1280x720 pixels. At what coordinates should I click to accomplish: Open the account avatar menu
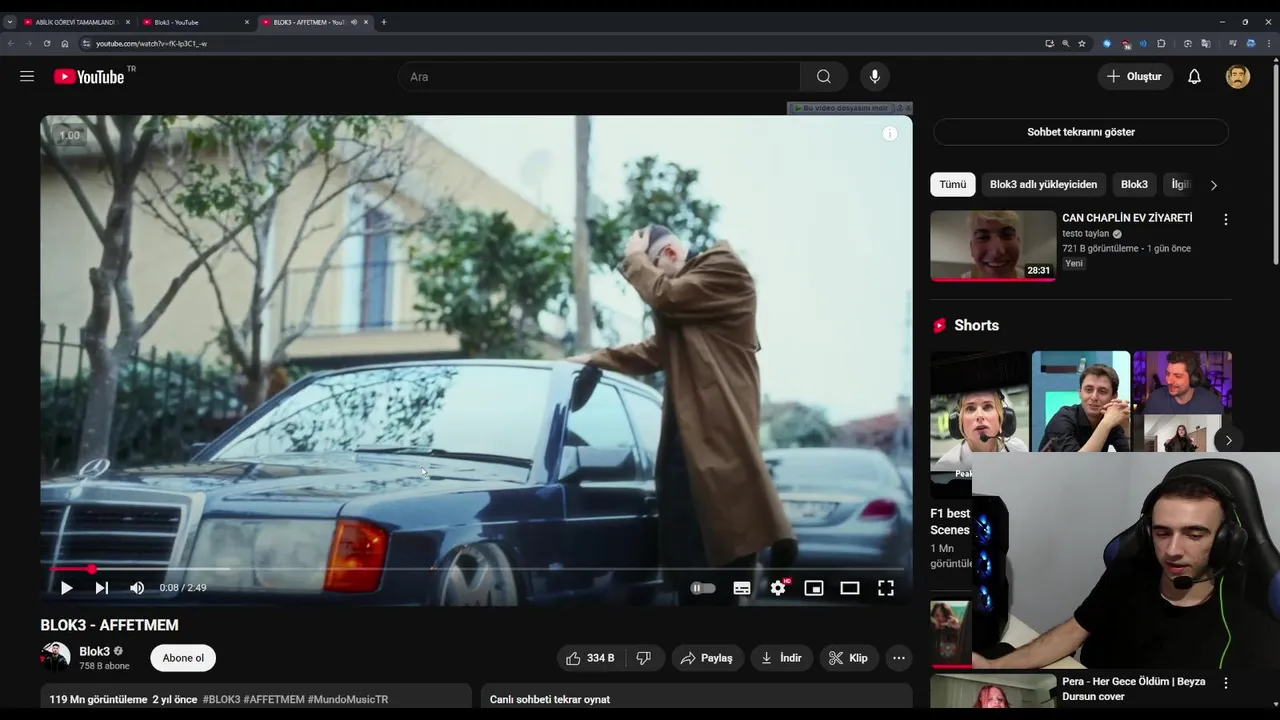[1238, 77]
